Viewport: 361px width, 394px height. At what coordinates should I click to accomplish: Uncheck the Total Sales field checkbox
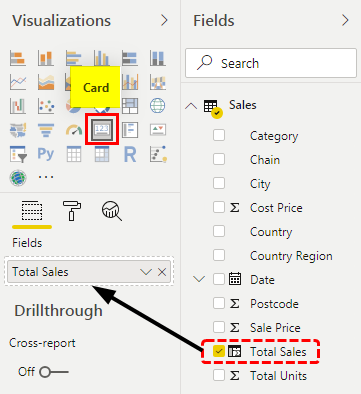219,351
